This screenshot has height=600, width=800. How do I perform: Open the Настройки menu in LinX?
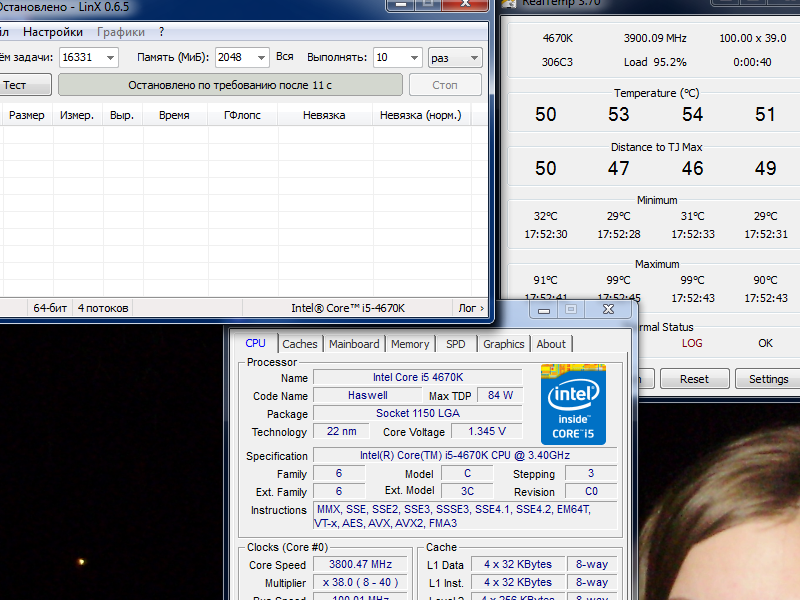[x=53, y=32]
